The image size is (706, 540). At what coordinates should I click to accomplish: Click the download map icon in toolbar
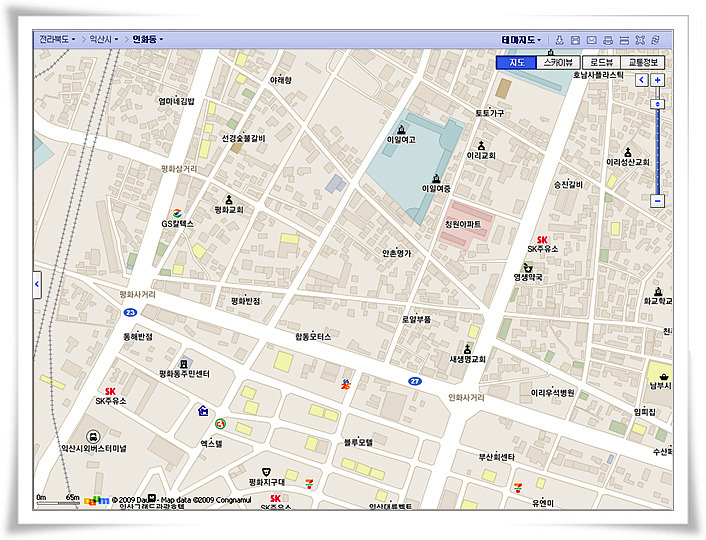pos(559,40)
